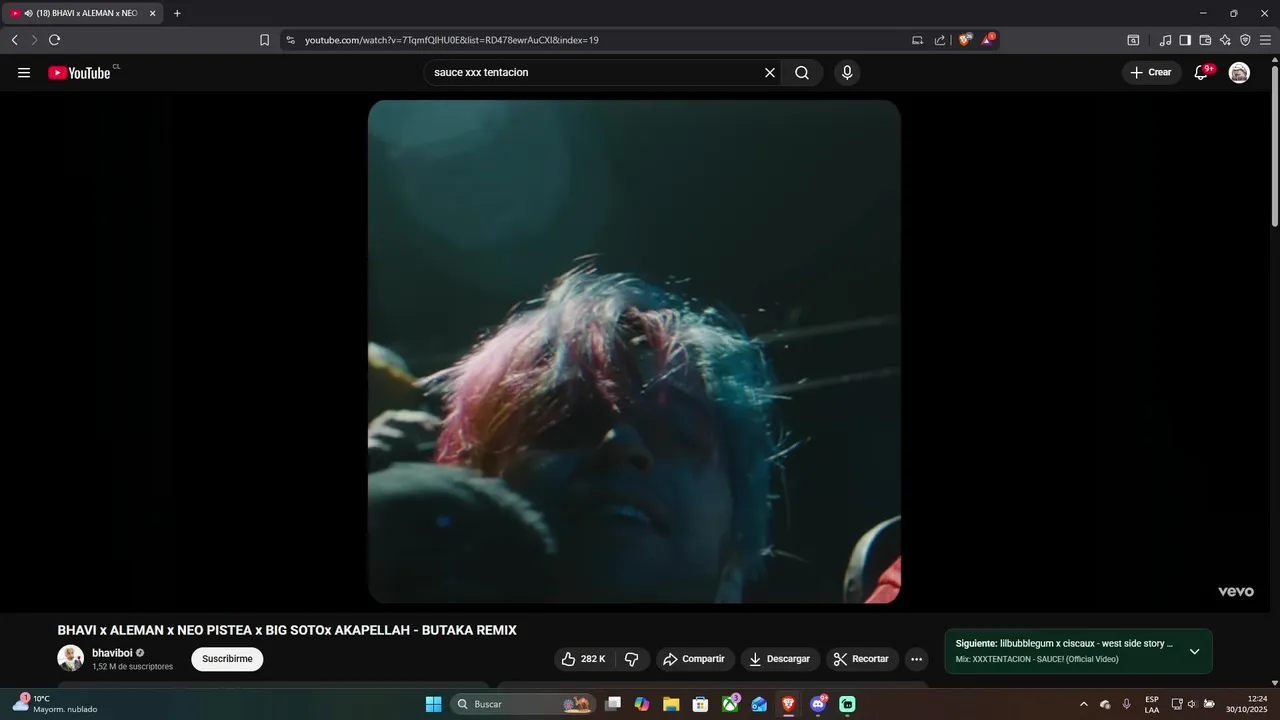This screenshot has height=720, width=1280.
Task: Click the page vertical scrollbar
Action: coord(1274,145)
